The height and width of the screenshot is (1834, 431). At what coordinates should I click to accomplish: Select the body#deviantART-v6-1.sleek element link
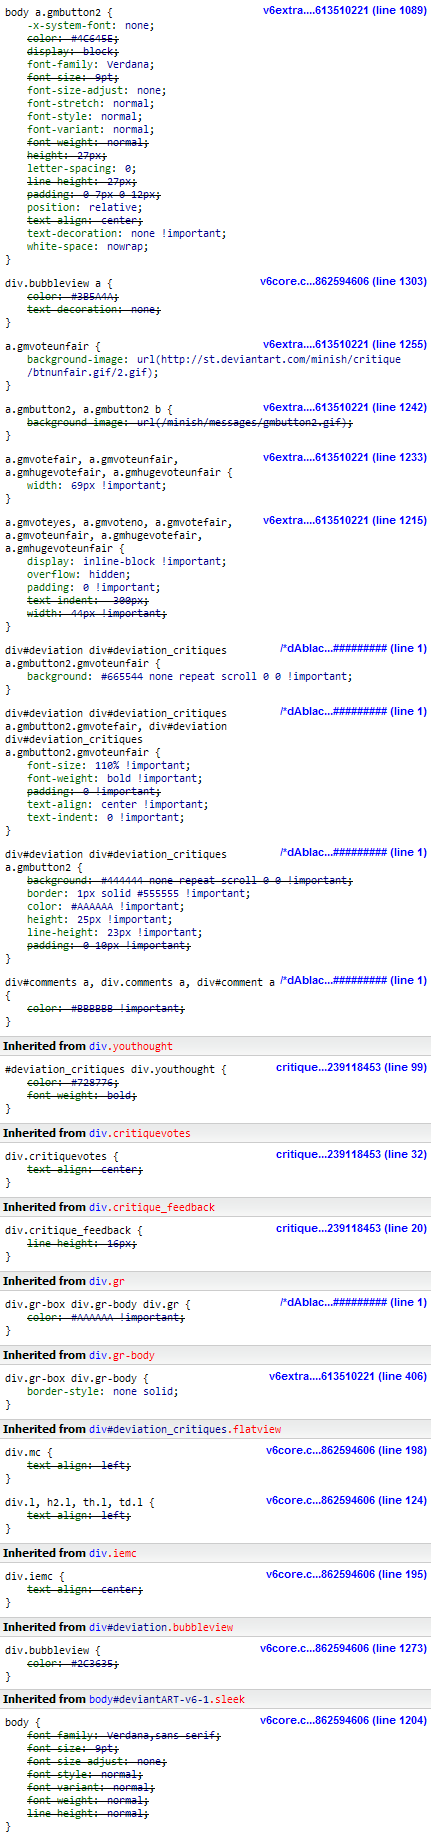[x=167, y=1699]
